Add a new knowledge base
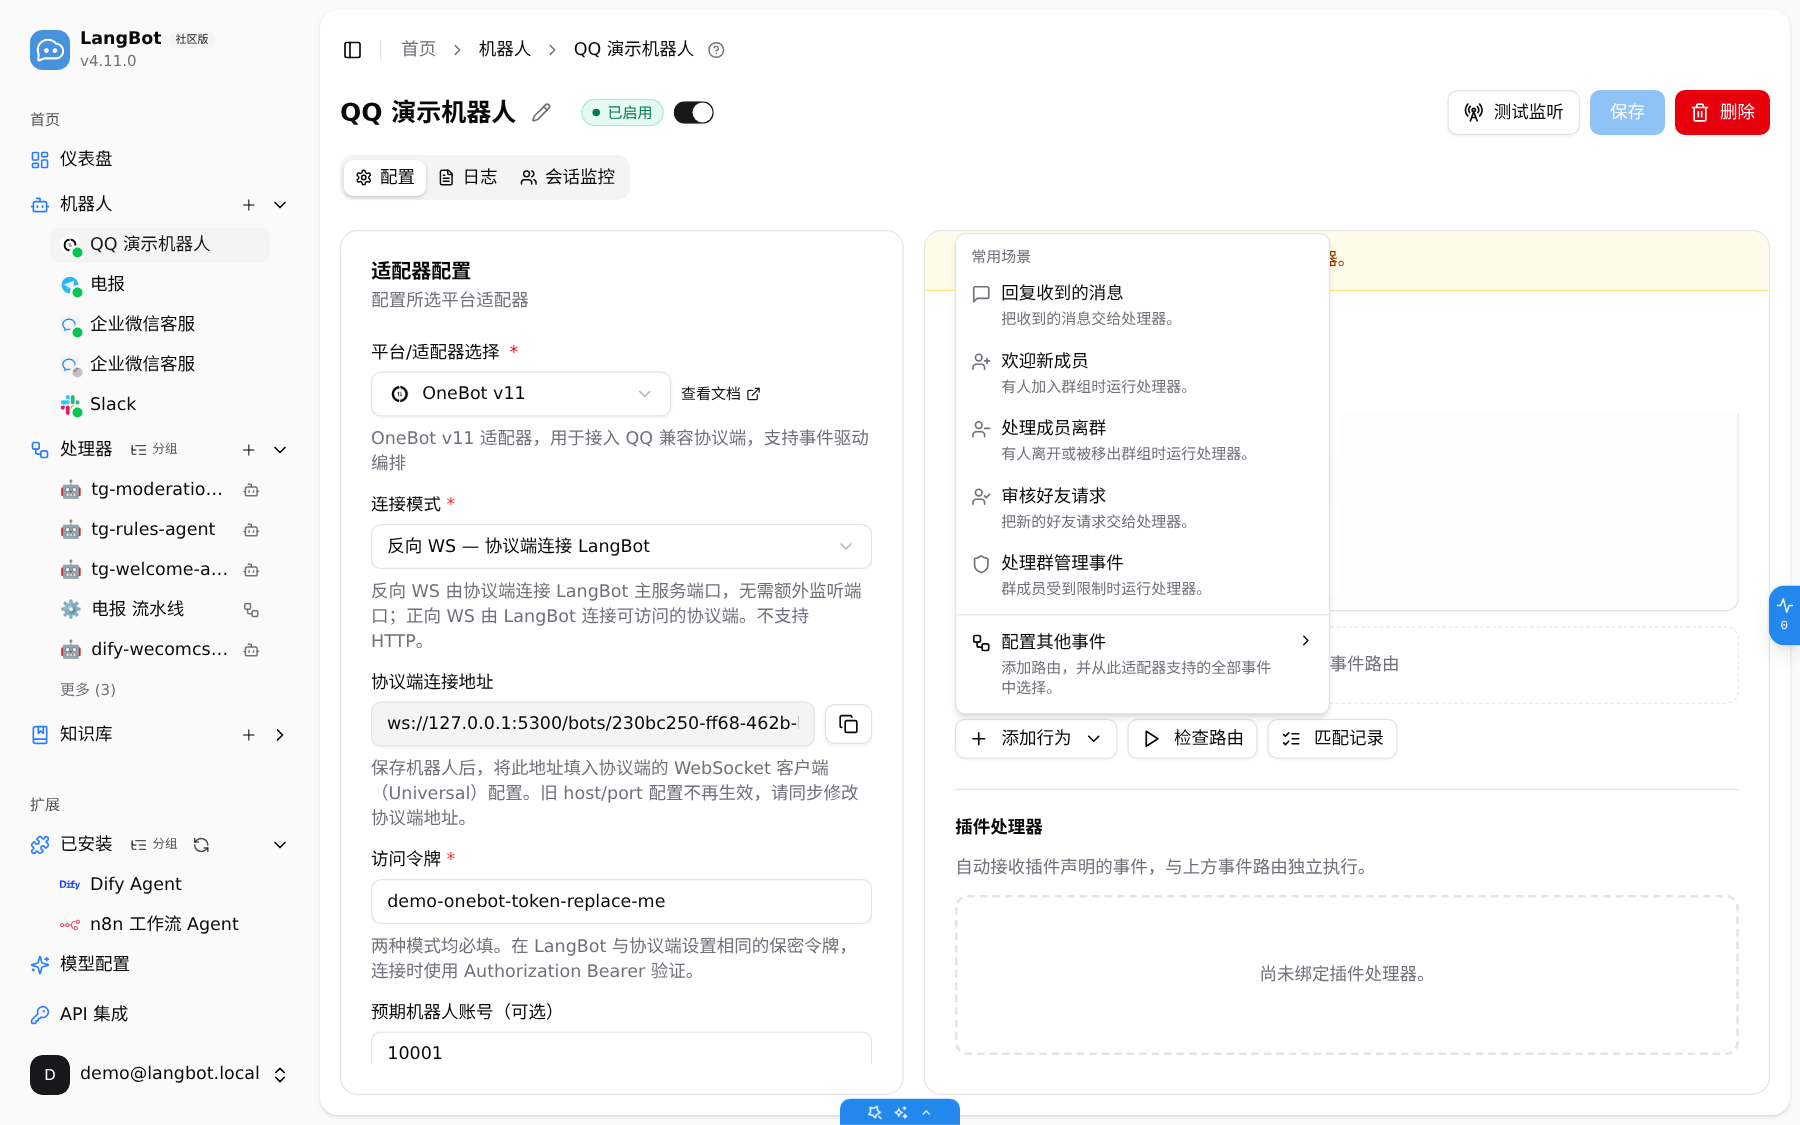 pyautogui.click(x=248, y=735)
